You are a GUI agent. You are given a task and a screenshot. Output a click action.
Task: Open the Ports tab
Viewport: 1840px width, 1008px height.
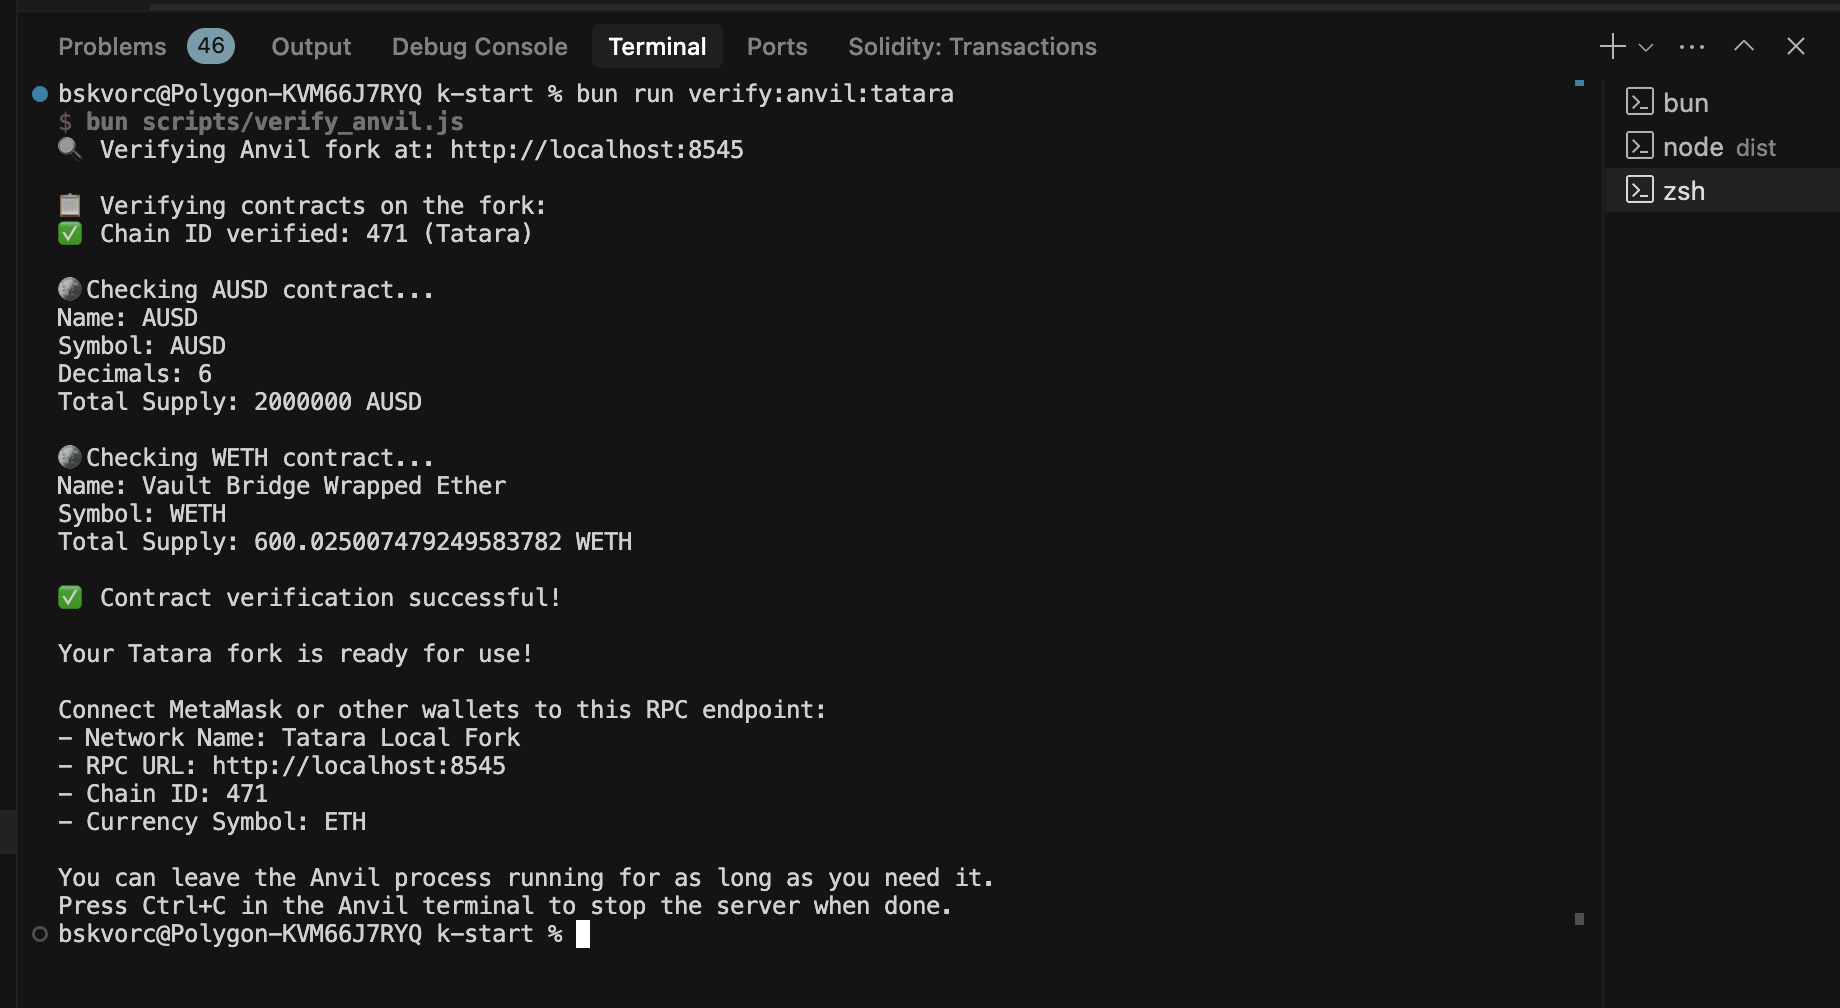[x=777, y=47]
